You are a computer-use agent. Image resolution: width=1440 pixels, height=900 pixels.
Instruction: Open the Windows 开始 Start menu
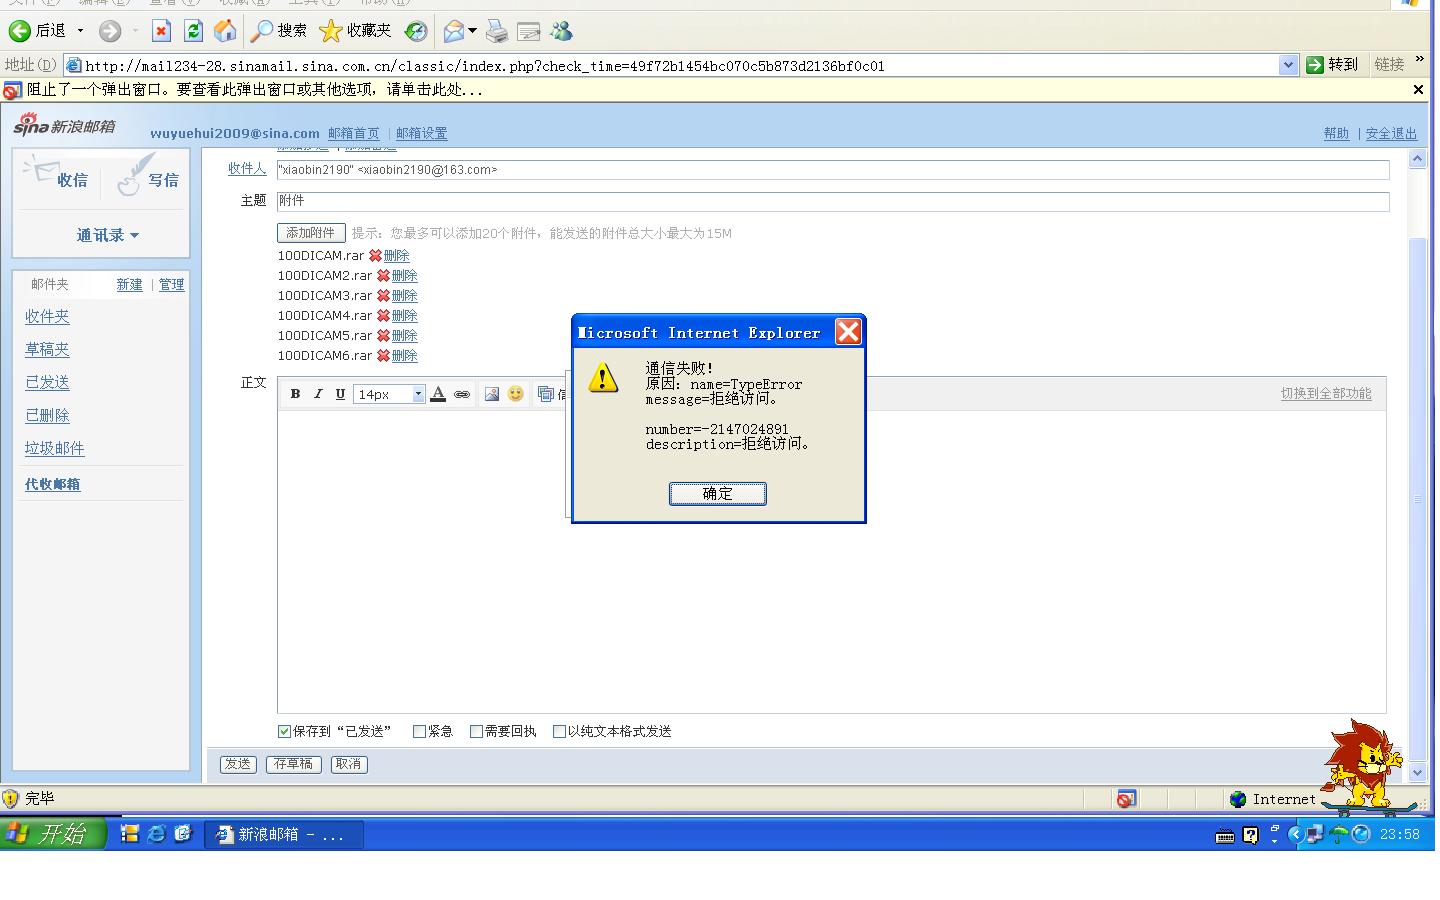pos(52,834)
